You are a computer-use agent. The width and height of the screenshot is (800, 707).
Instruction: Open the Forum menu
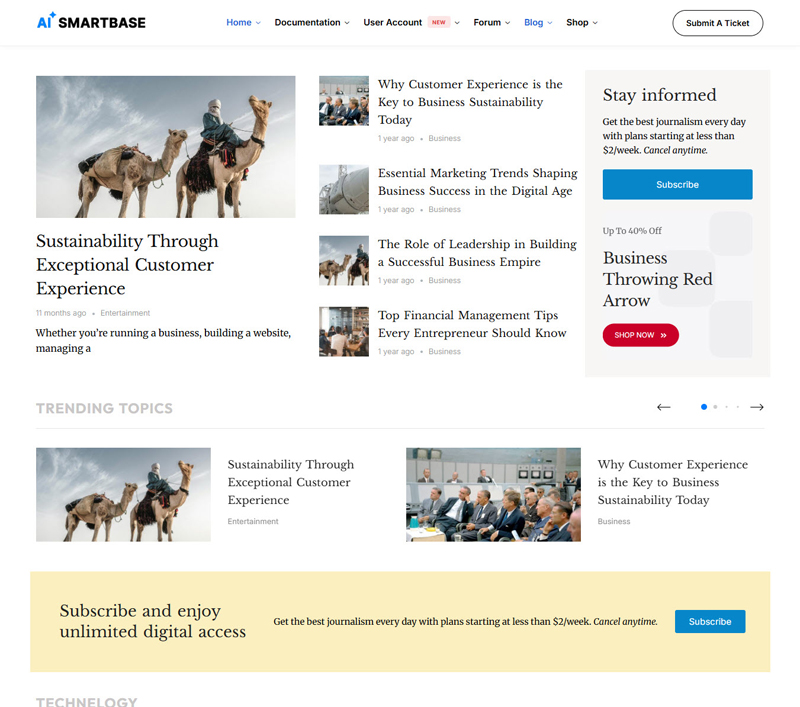[x=491, y=22]
